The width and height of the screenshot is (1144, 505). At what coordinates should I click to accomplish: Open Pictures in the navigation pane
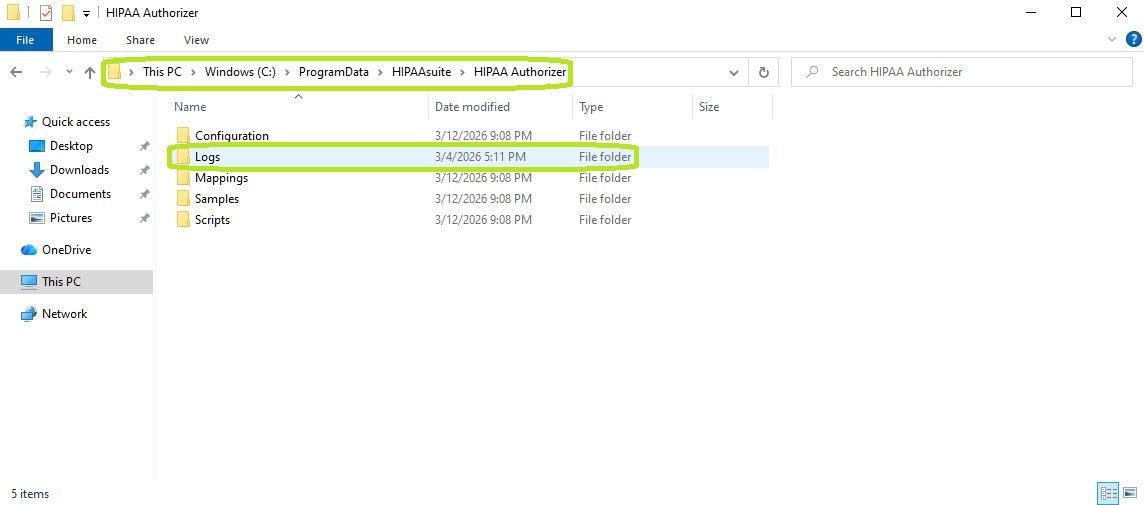pos(71,218)
